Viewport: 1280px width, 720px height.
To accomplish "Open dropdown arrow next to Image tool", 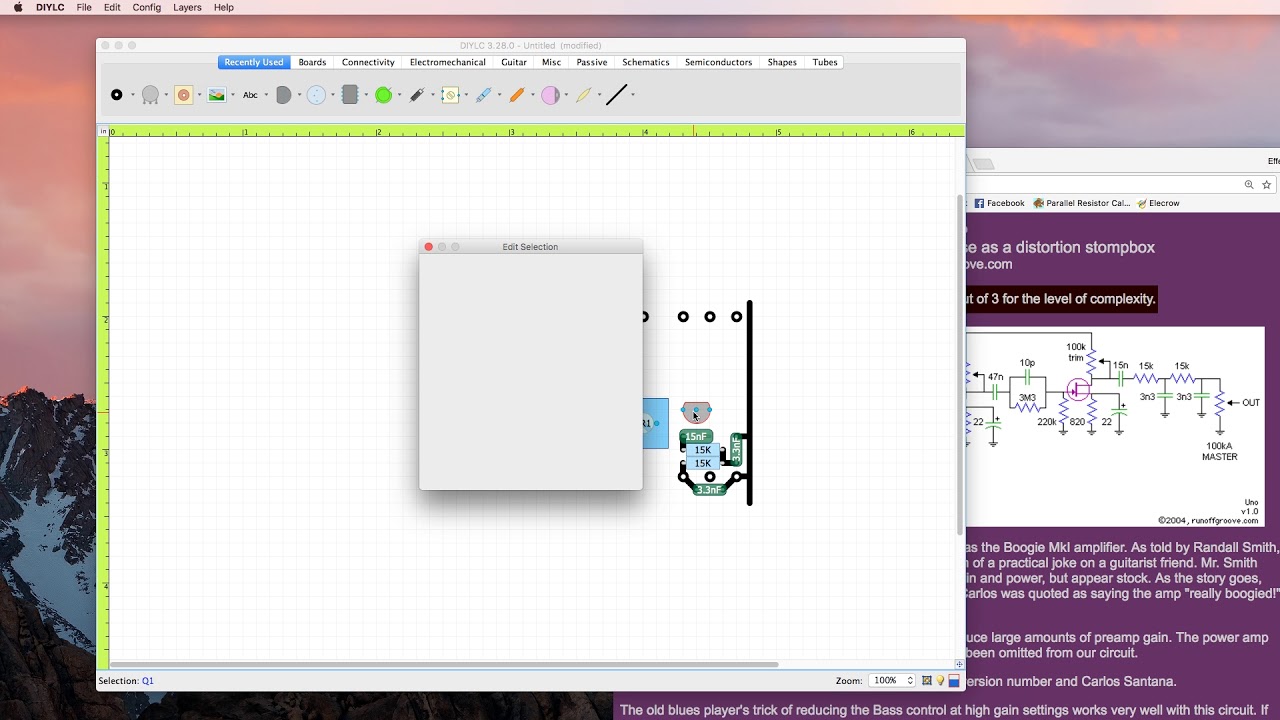I will [x=233, y=96].
